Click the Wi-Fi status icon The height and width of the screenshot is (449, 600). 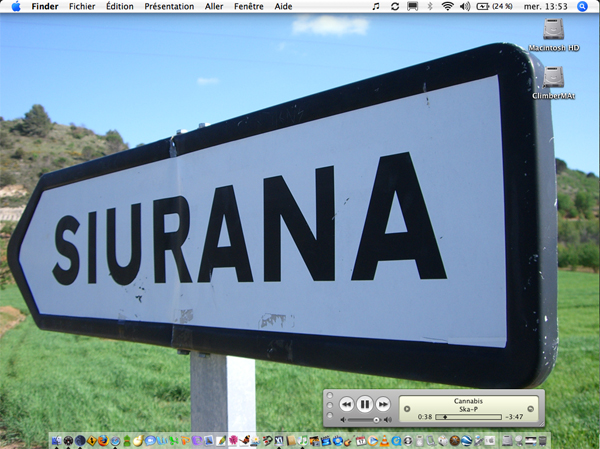(x=447, y=6)
